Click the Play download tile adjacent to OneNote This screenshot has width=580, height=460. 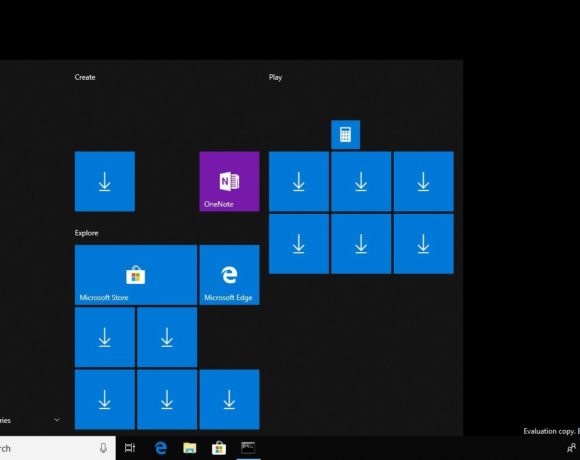pos(299,181)
